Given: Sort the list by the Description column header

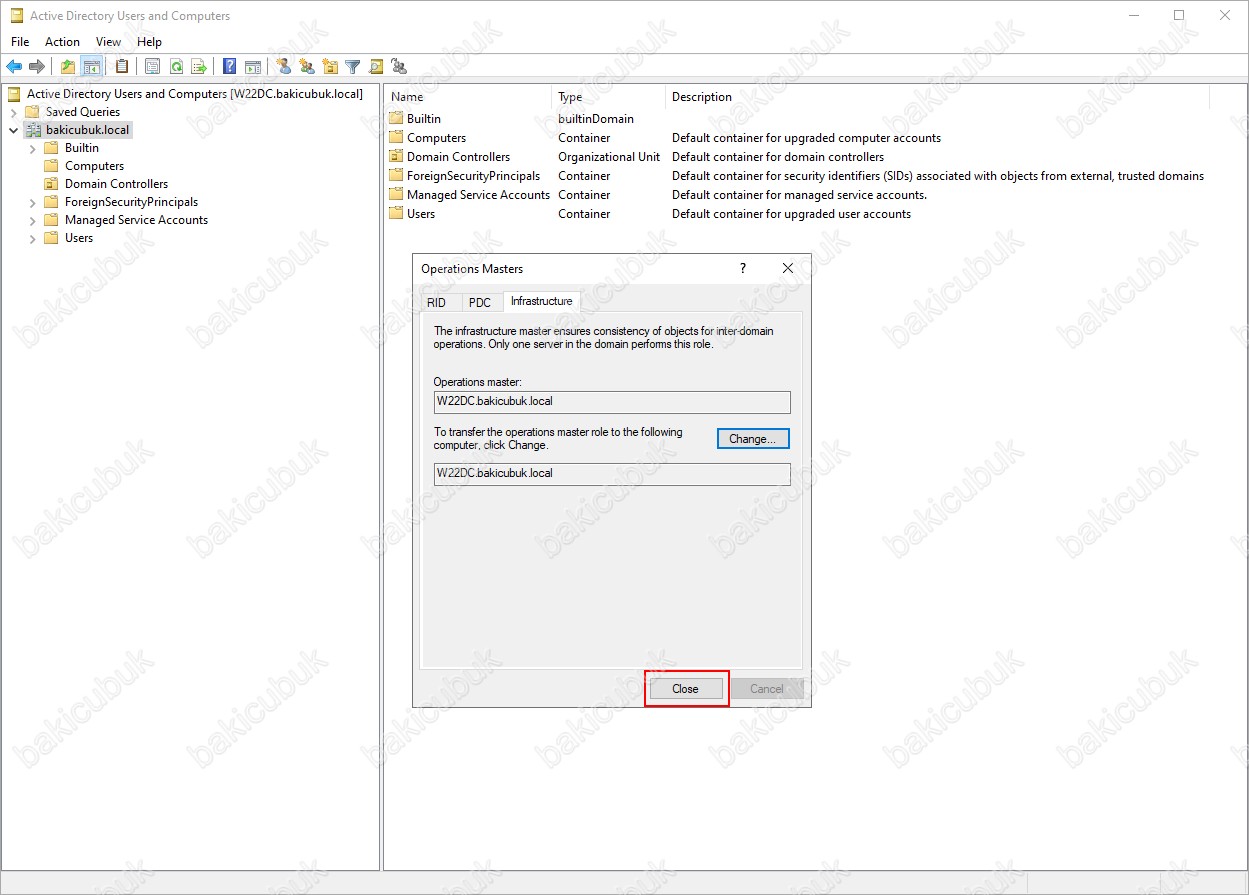Looking at the screenshot, I should [x=937, y=97].
